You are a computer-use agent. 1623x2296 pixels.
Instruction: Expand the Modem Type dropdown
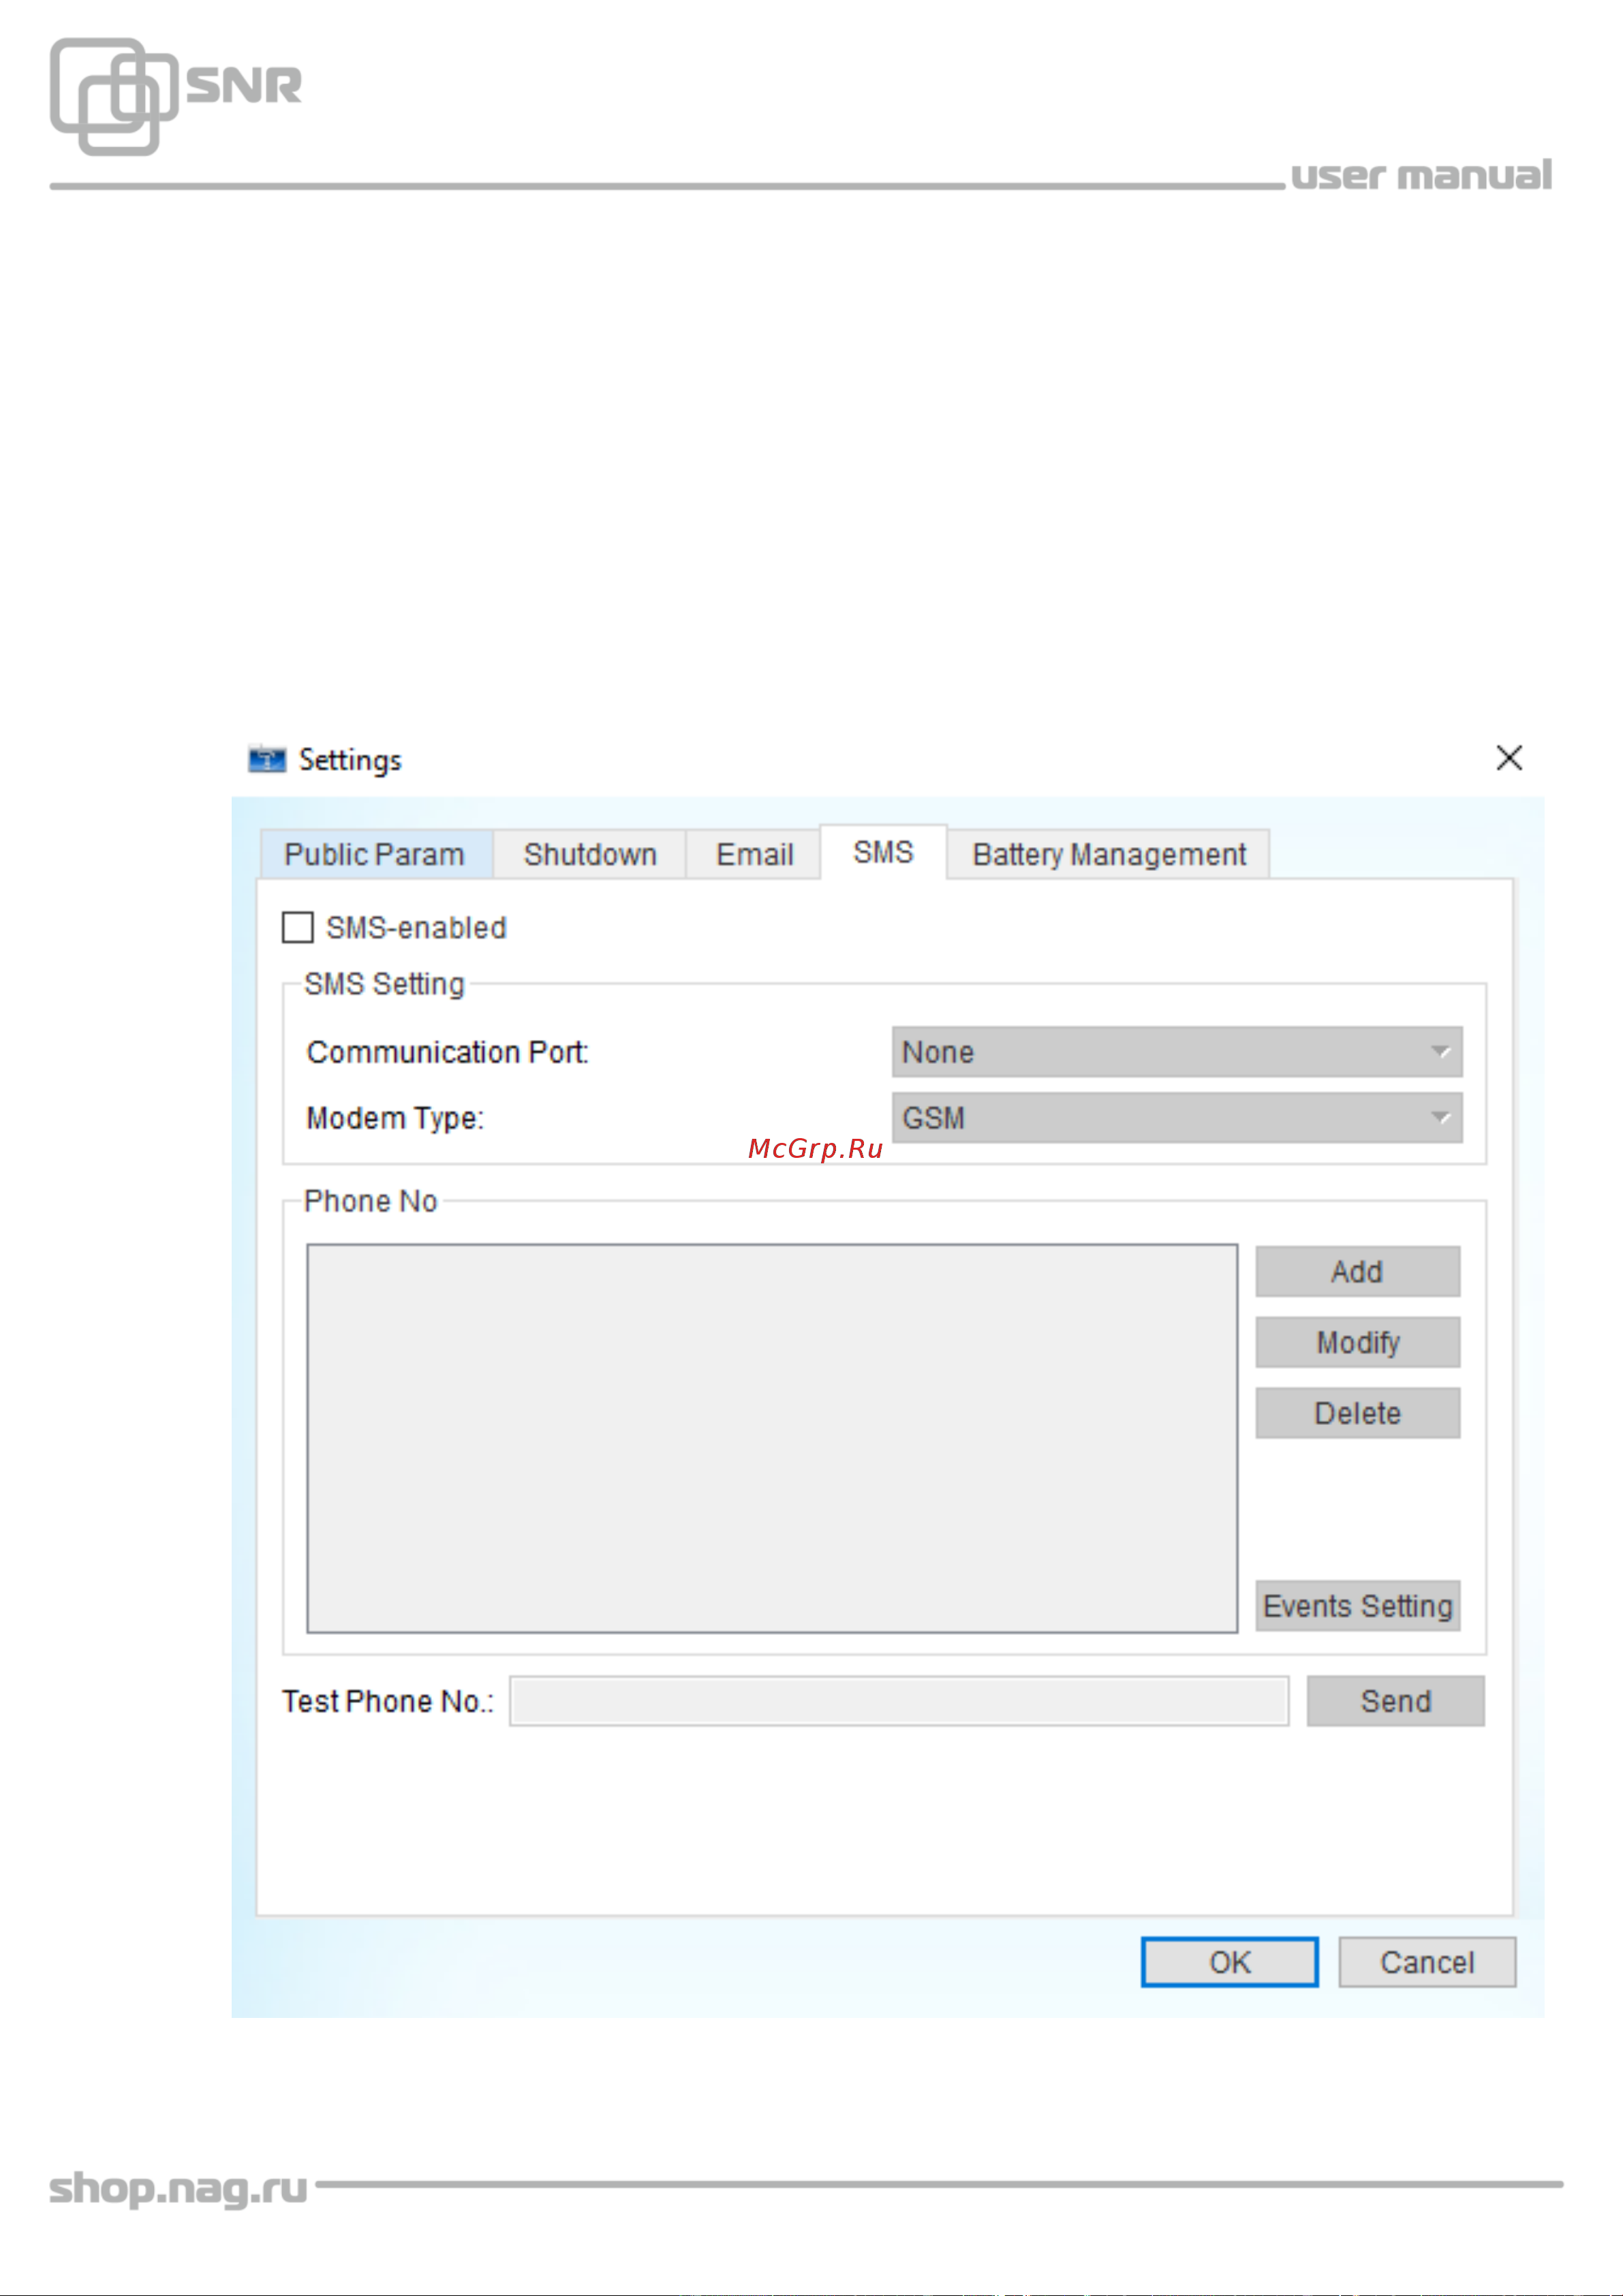pos(1176,1117)
